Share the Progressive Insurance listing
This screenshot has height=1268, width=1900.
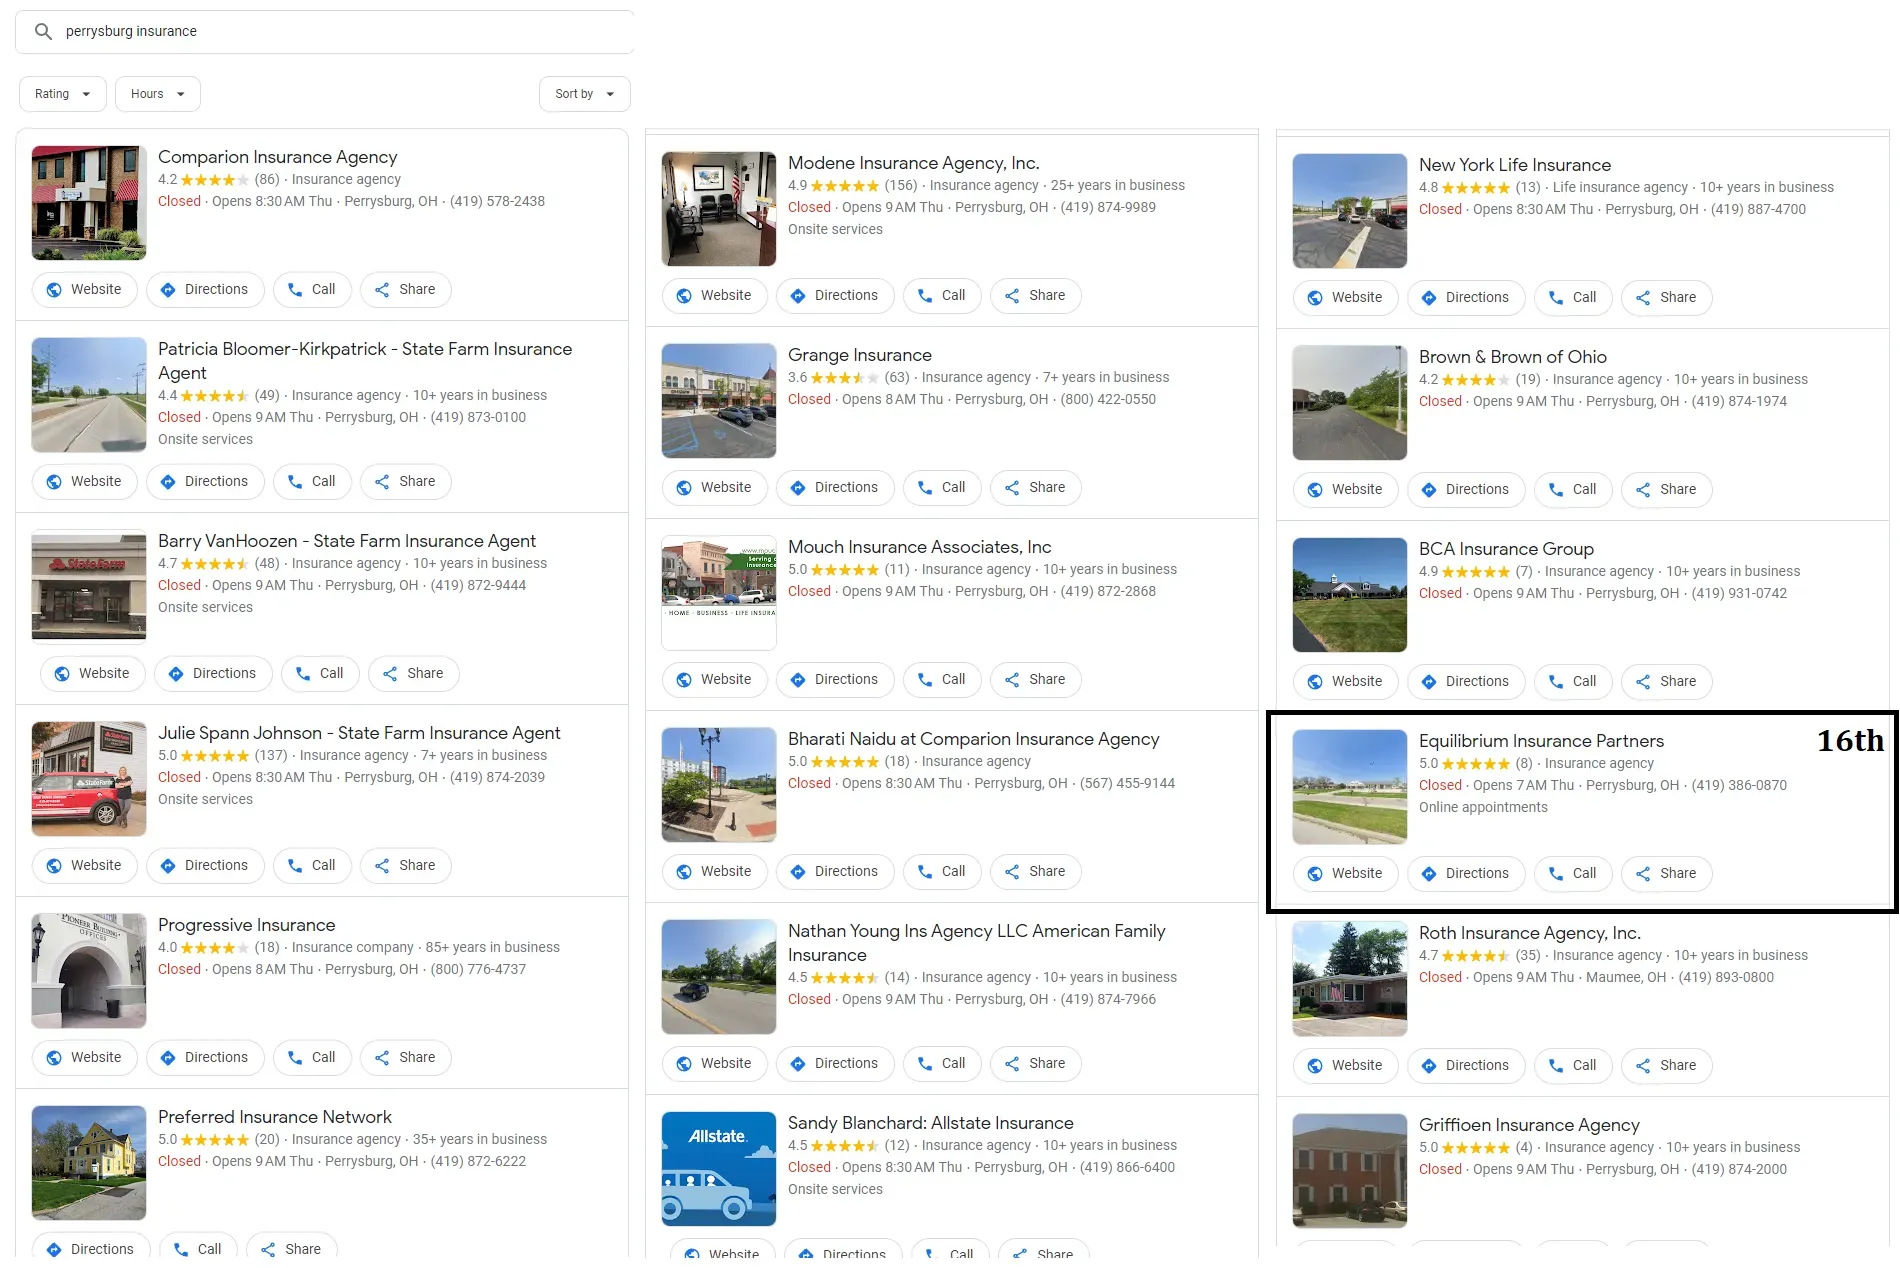point(405,1058)
